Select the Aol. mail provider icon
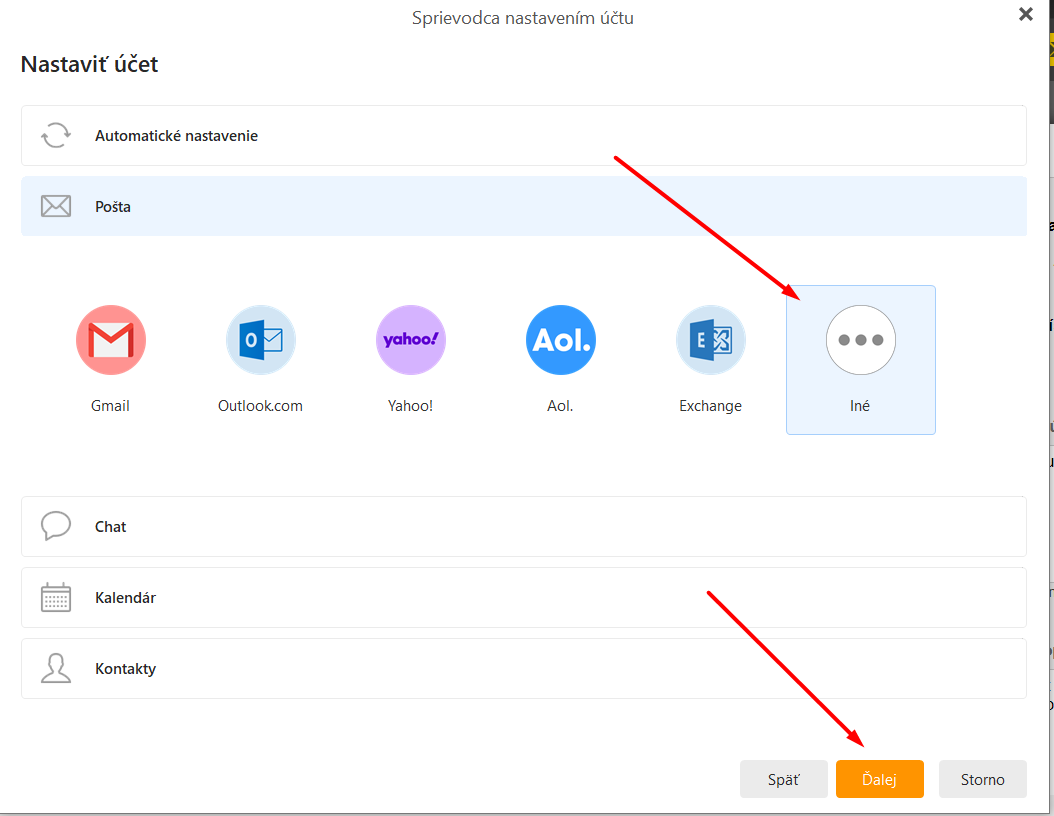 [x=561, y=340]
